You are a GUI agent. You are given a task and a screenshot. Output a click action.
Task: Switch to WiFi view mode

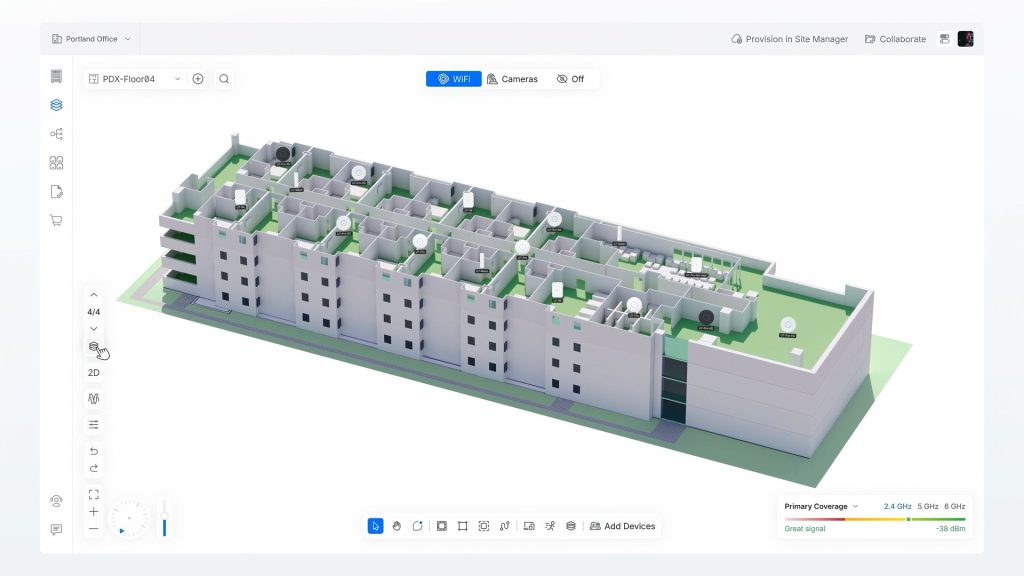point(453,79)
